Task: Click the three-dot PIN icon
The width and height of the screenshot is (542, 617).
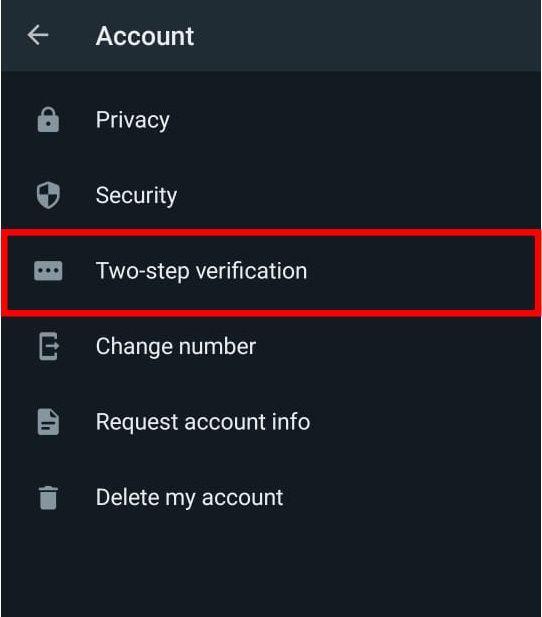Action: point(48,271)
